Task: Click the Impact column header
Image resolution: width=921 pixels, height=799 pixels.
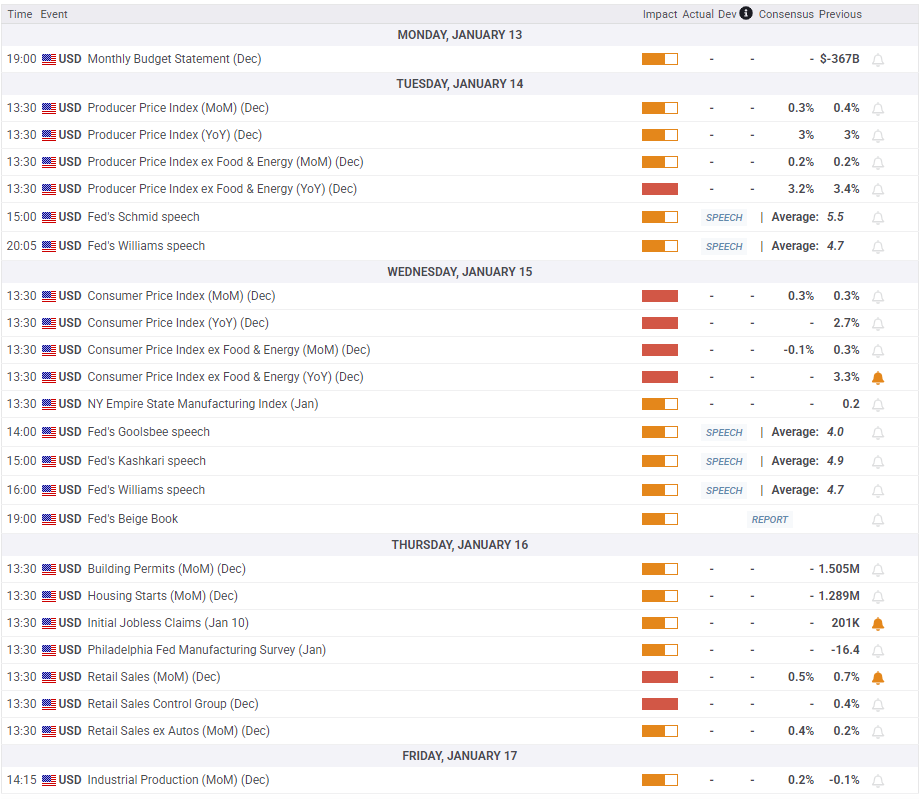Action: [660, 14]
